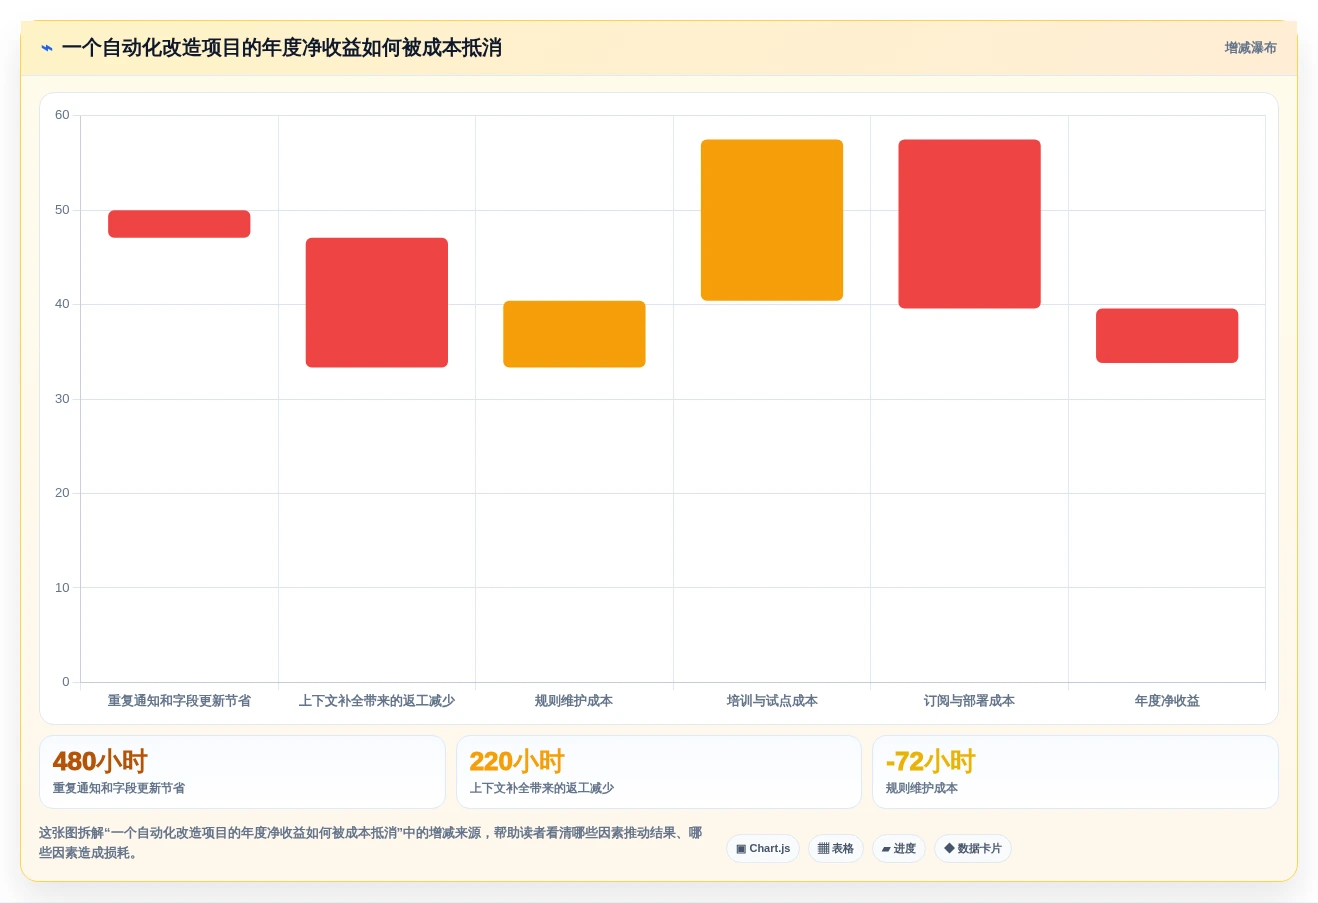The width and height of the screenshot is (1318, 903).
Task: Click the y-axis value 40
Action: pos(62,304)
